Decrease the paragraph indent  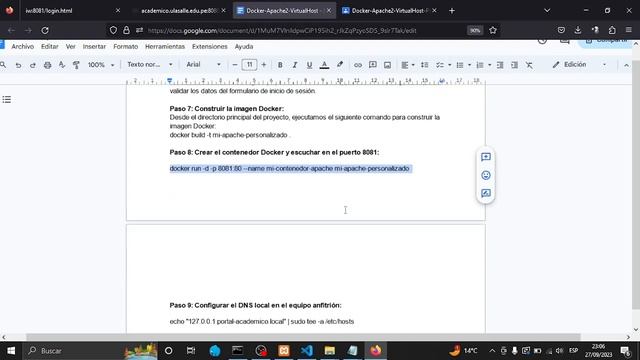point(500,65)
